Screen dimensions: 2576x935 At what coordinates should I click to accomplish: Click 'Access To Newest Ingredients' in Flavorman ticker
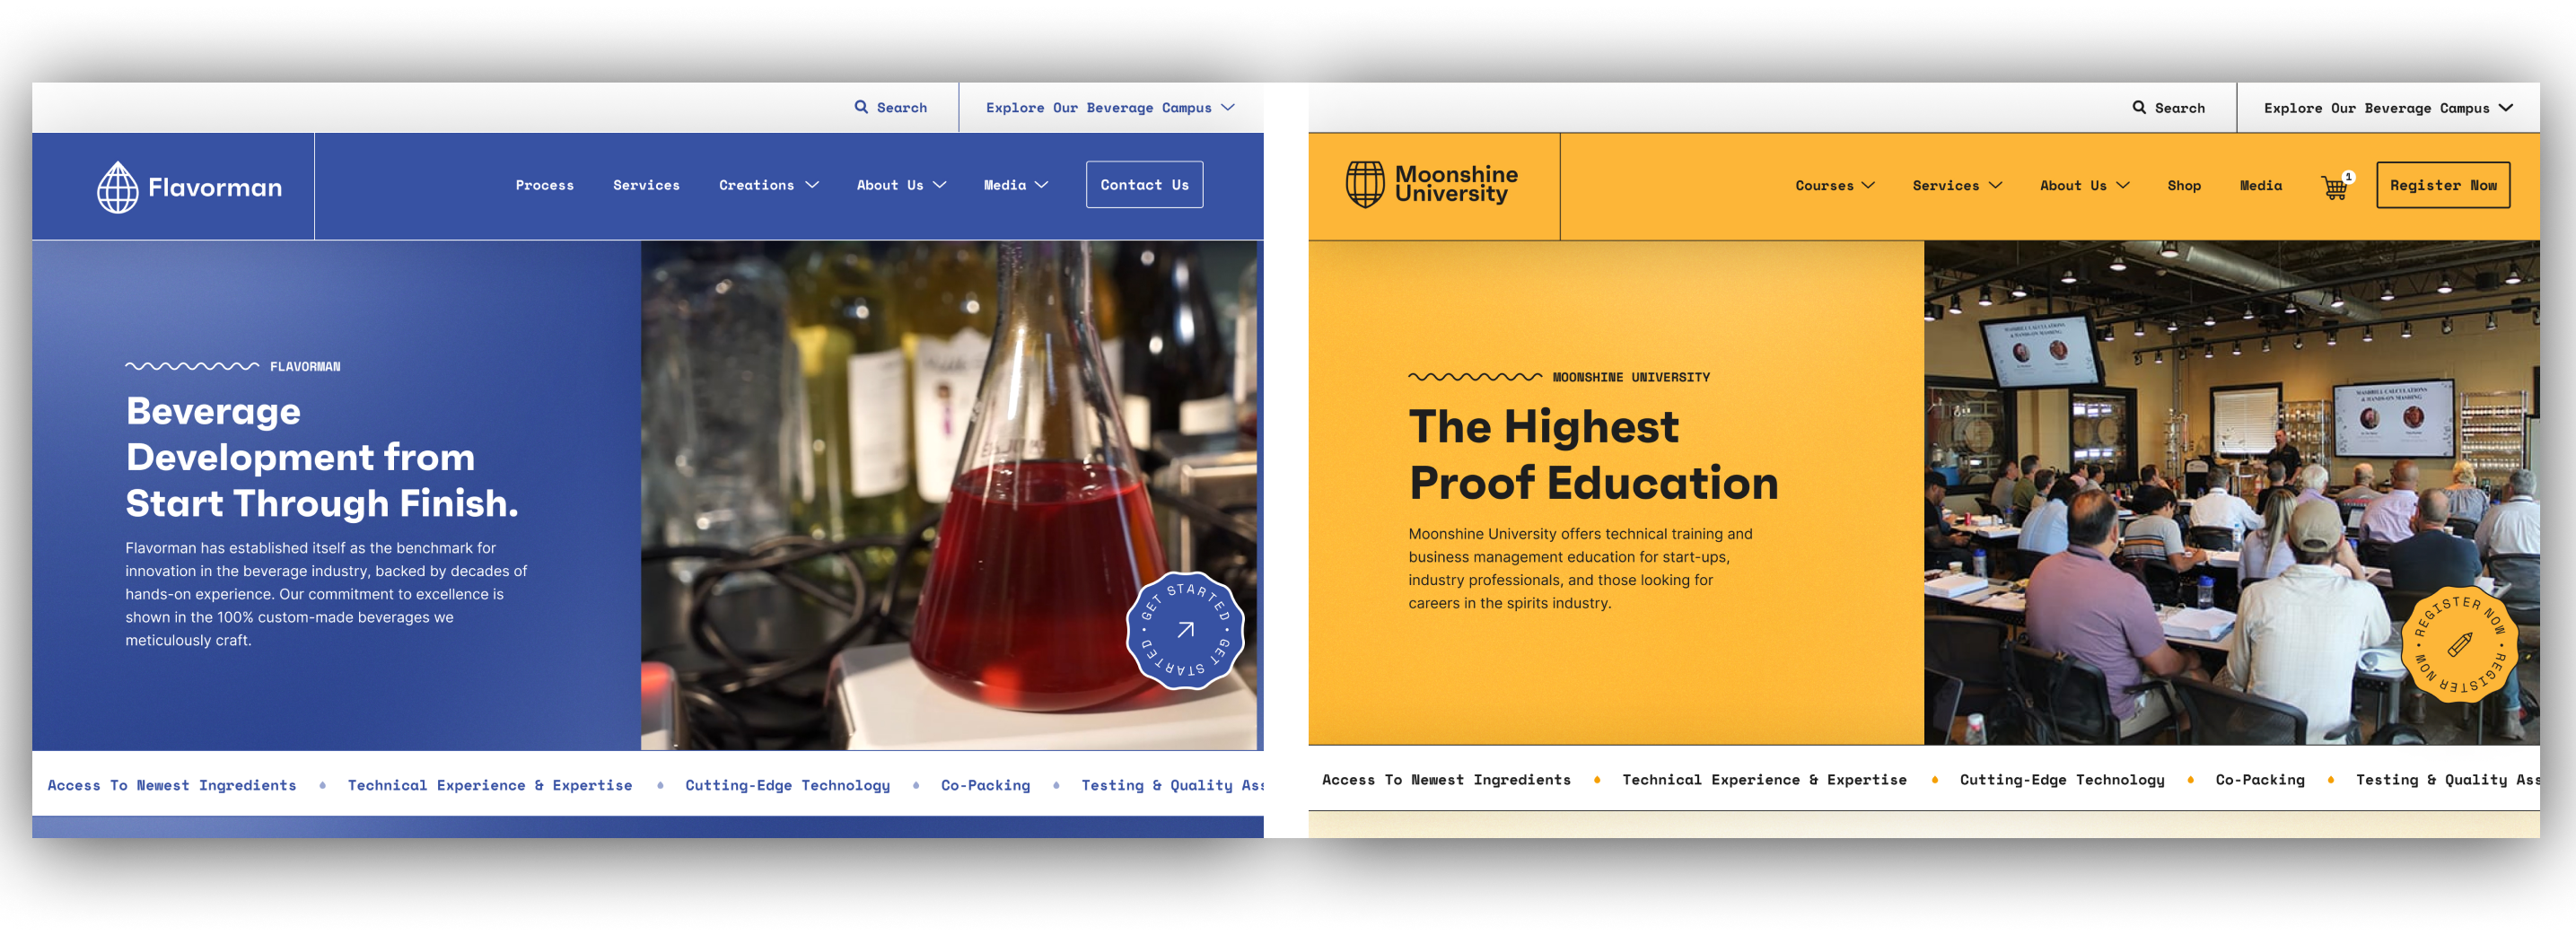pos(172,785)
